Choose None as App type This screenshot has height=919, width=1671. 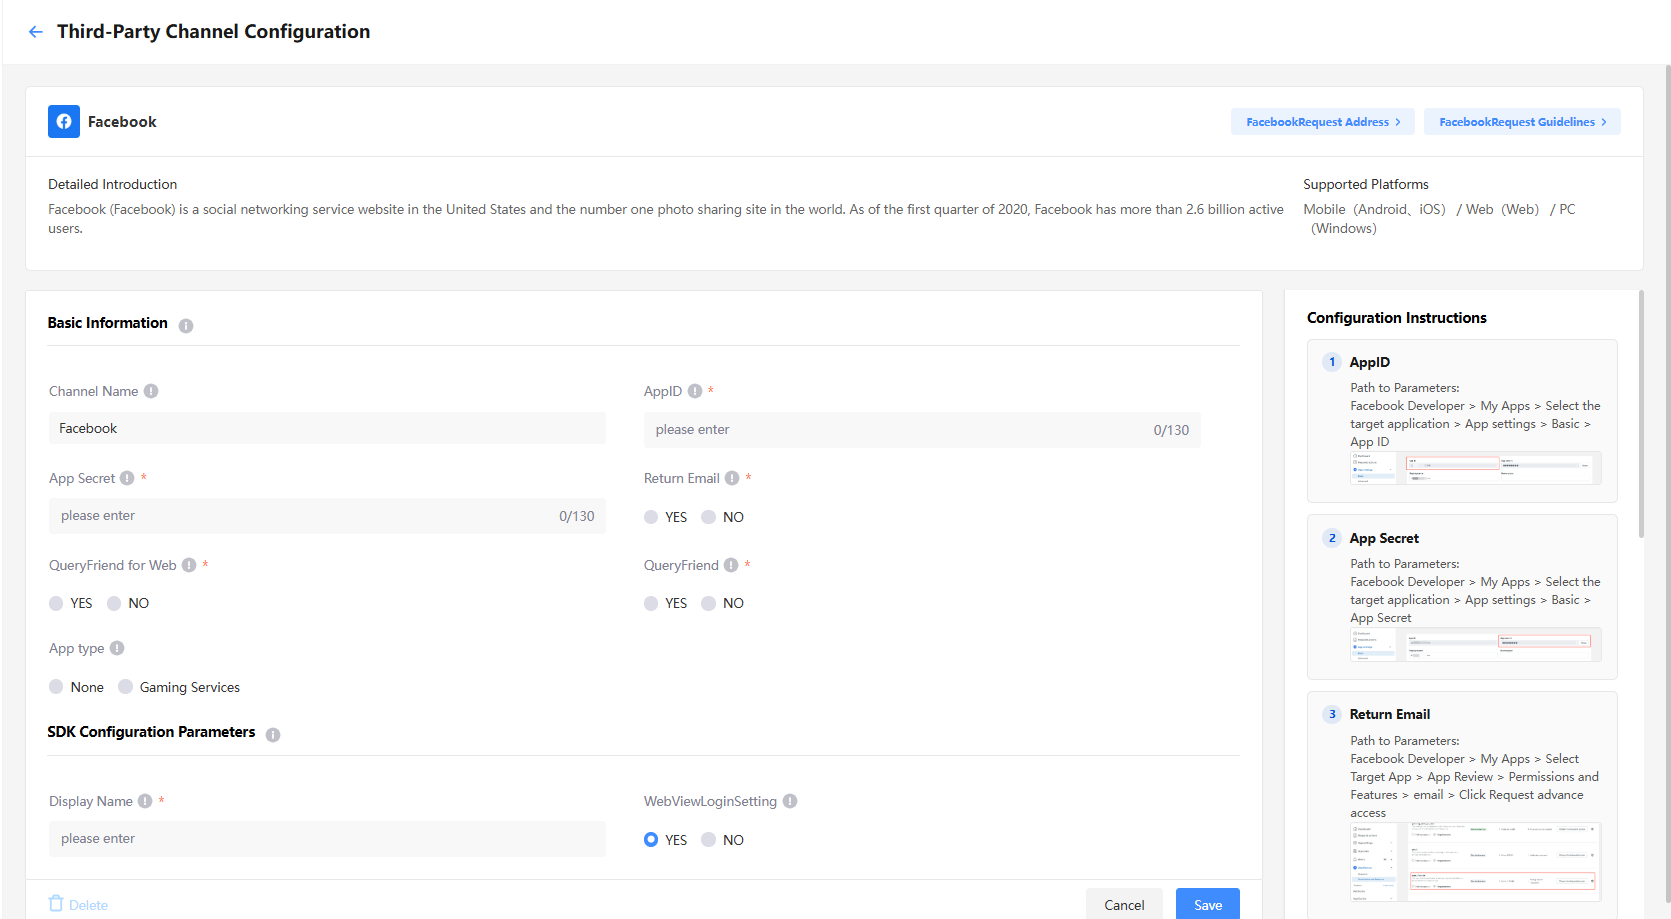(56, 686)
